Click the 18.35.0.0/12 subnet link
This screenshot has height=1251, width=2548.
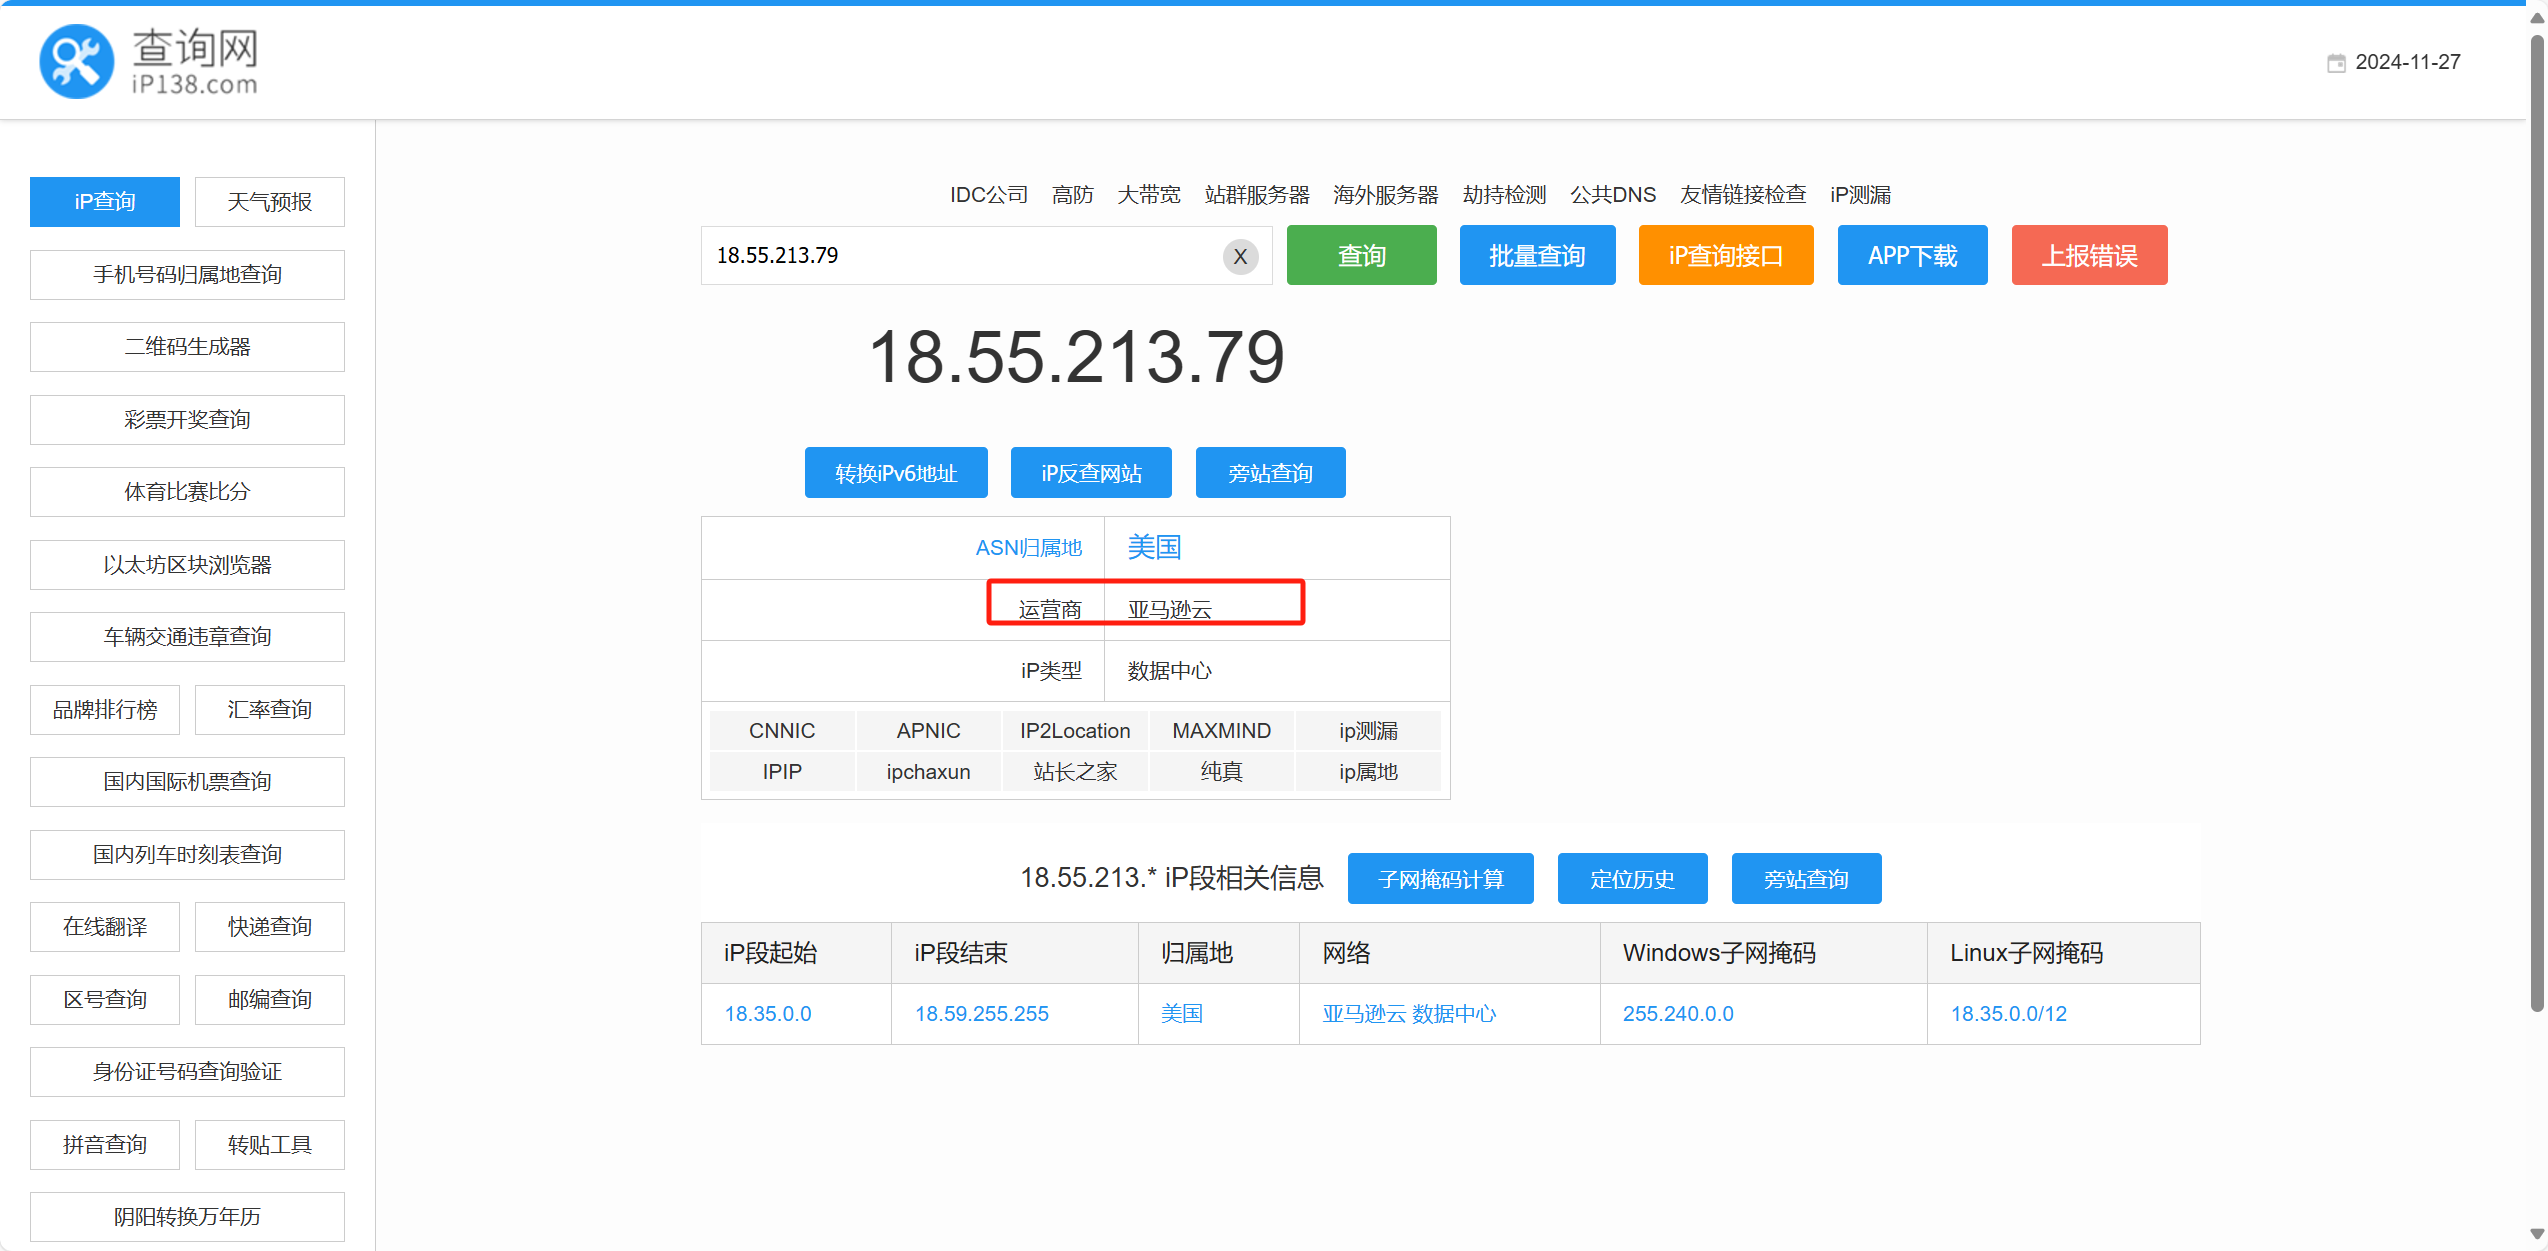(x=2008, y=1014)
